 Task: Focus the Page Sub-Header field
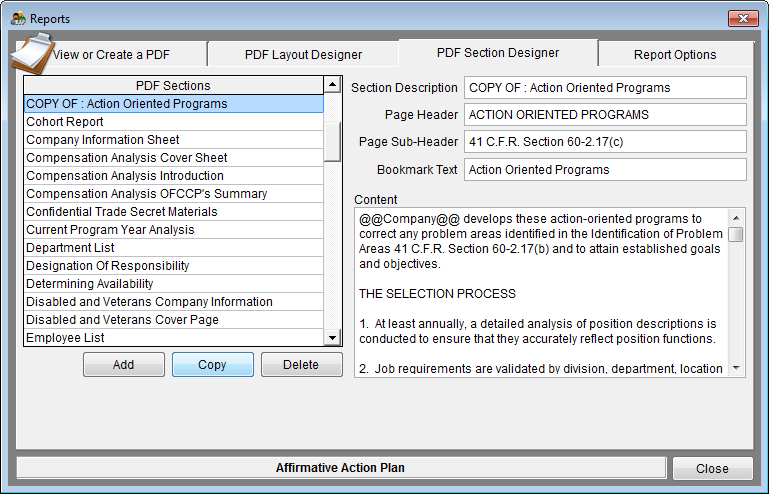605,142
